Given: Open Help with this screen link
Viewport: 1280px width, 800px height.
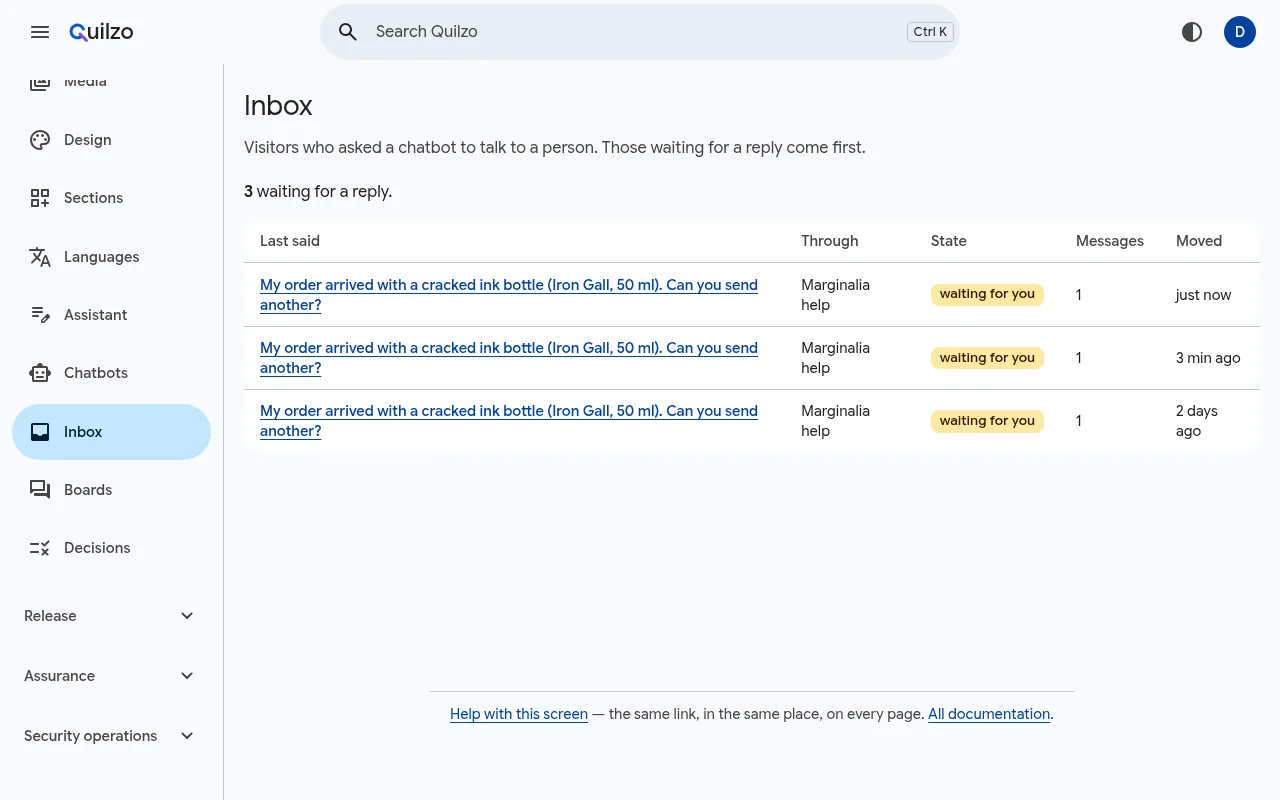Looking at the screenshot, I should [519, 714].
